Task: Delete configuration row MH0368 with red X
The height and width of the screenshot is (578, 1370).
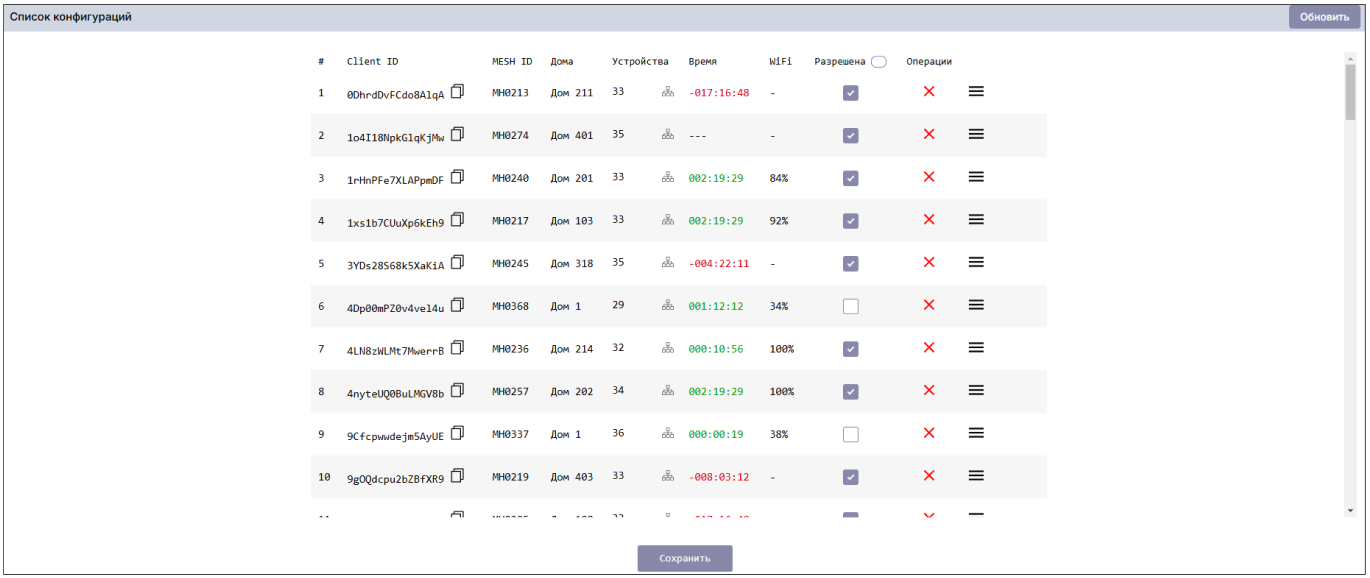Action: (x=929, y=305)
